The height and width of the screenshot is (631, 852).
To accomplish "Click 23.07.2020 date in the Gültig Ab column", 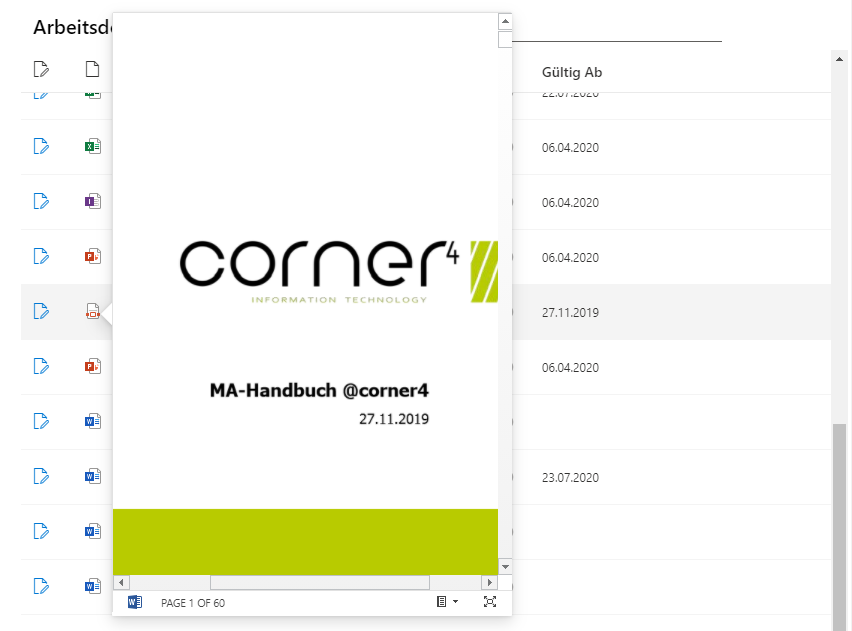I will 570,478.
